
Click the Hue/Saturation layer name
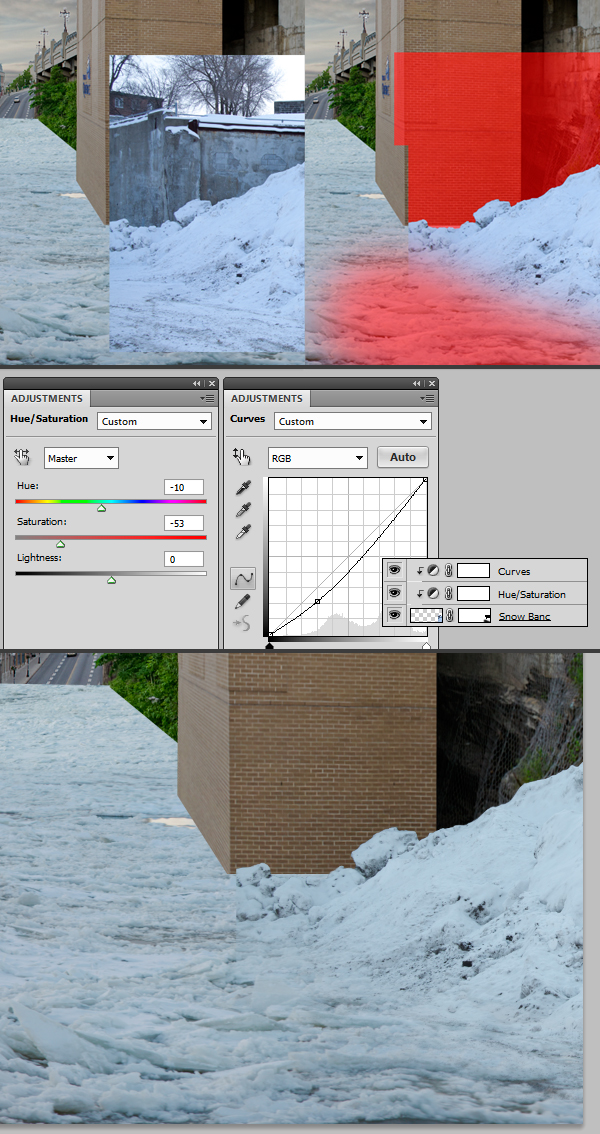click(x=531, y=594)
